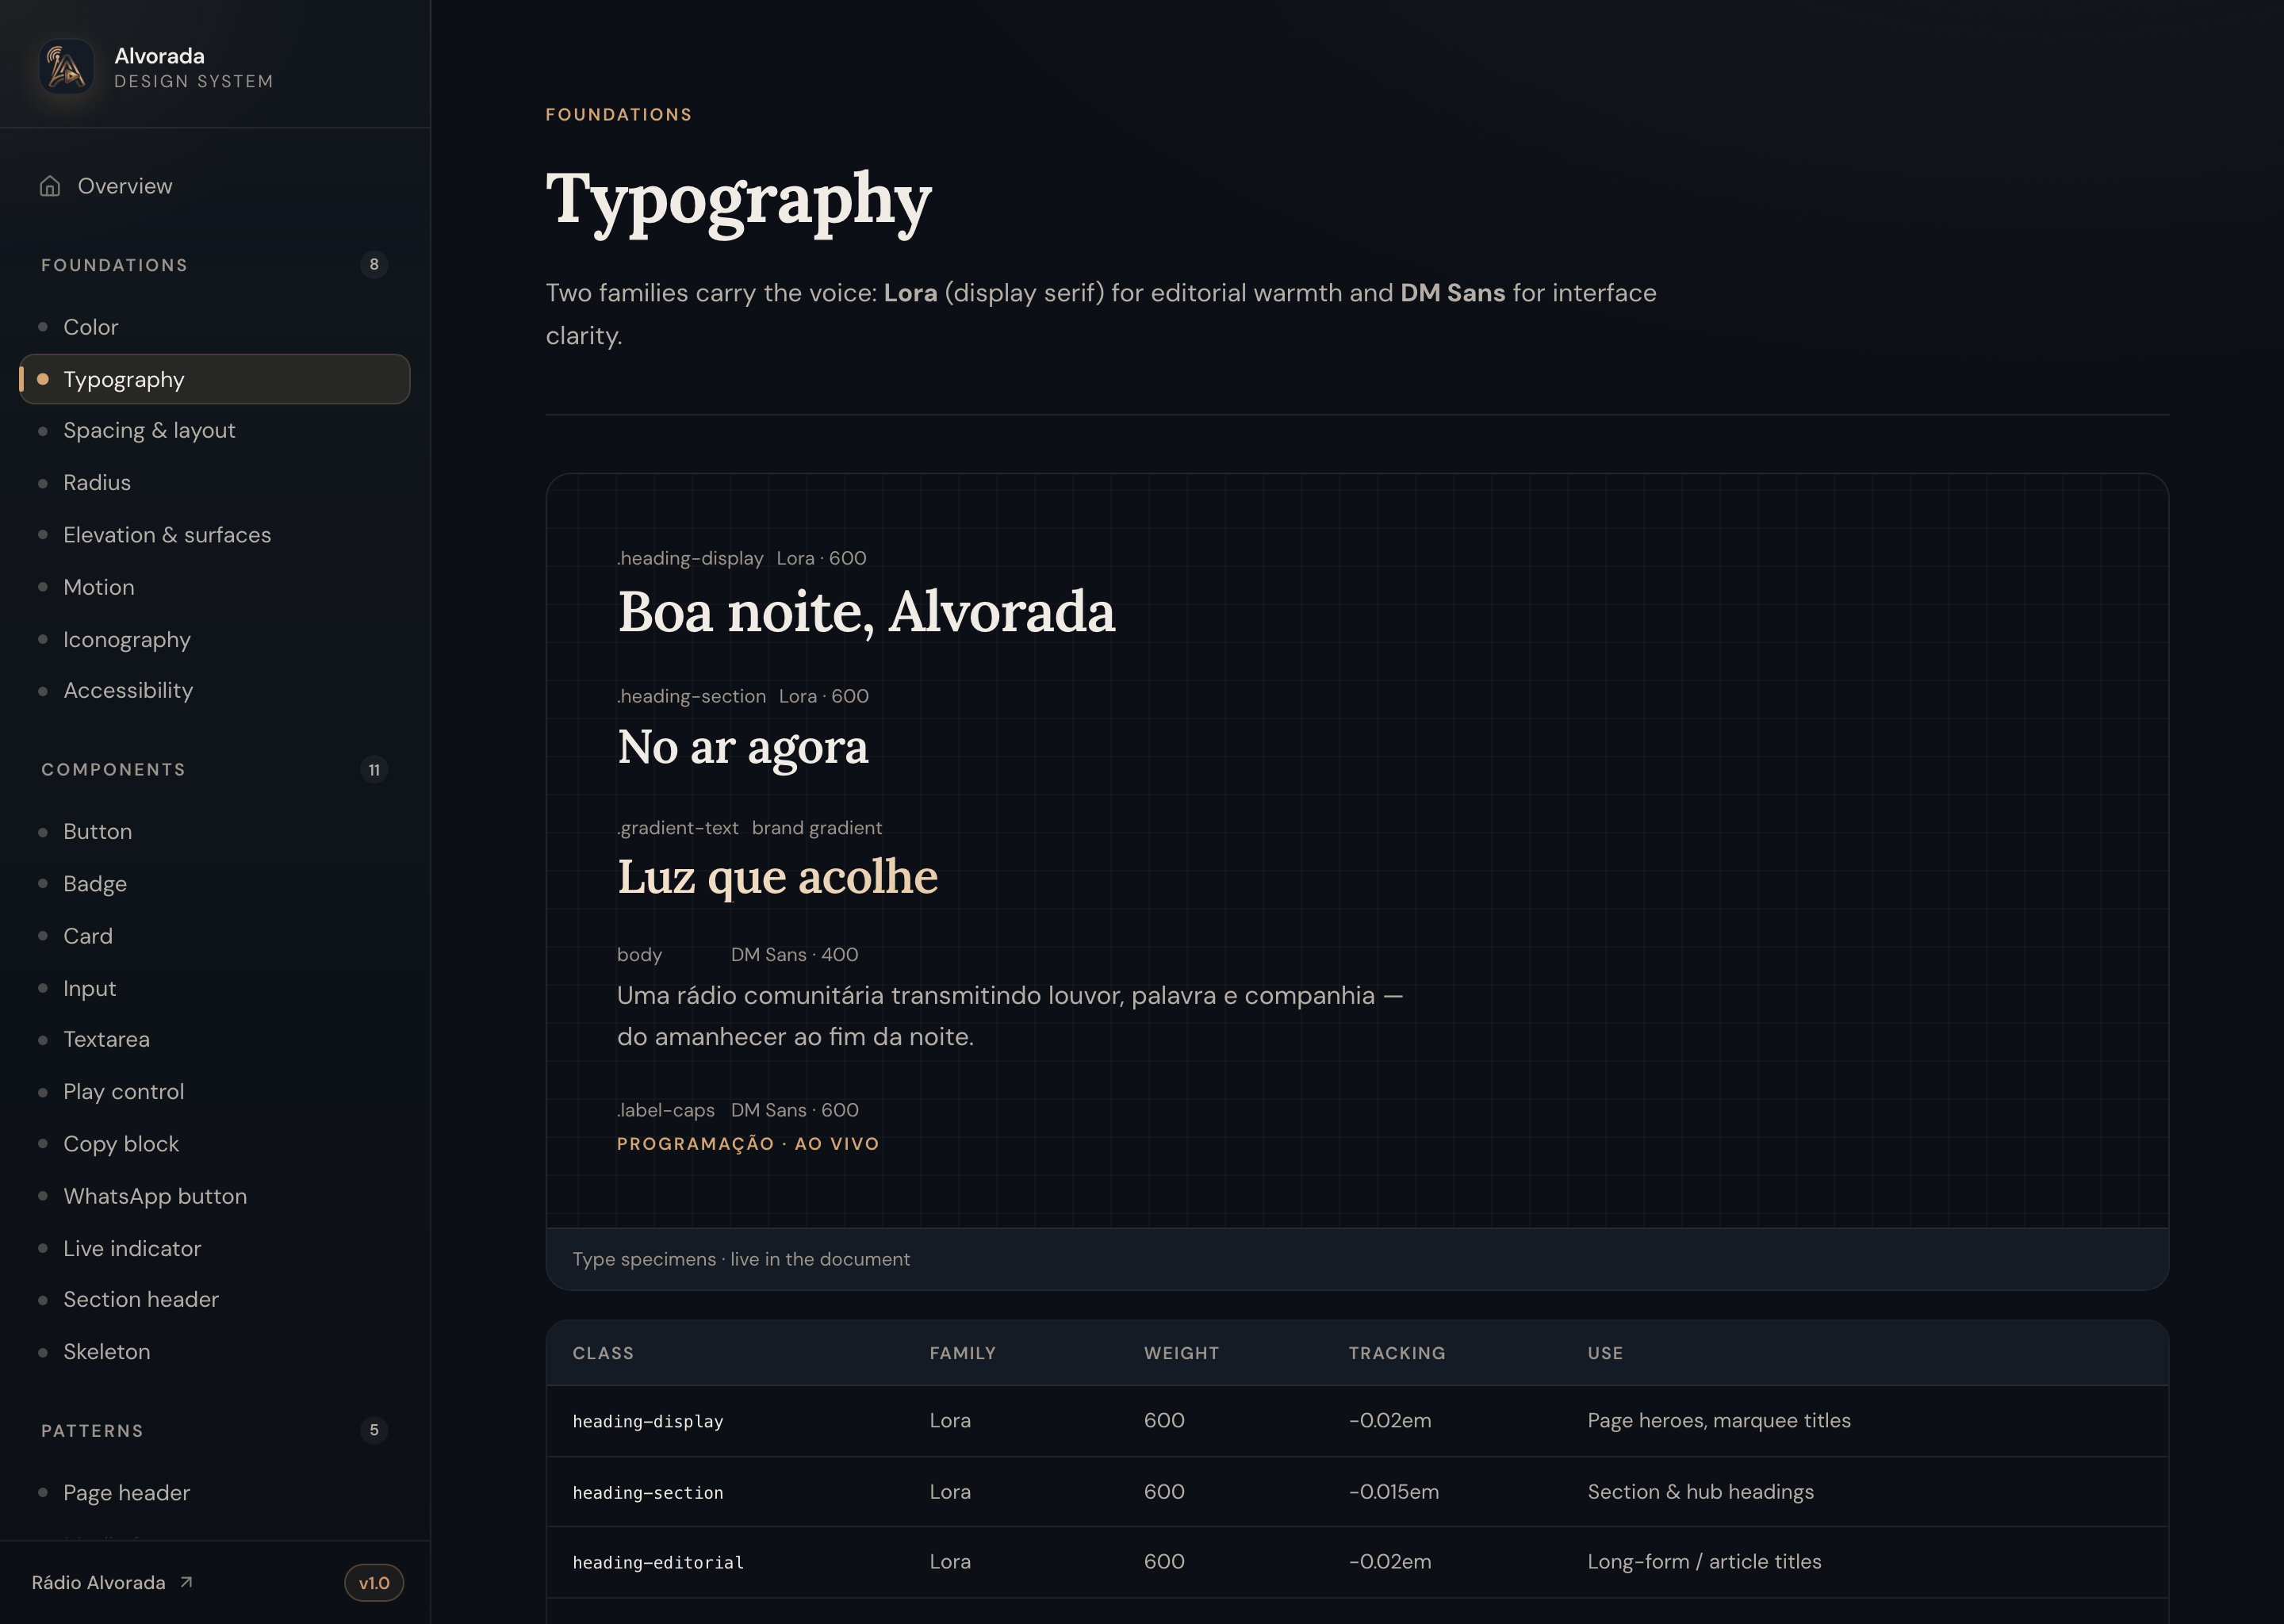Open the Overview page

coord(214,186)
